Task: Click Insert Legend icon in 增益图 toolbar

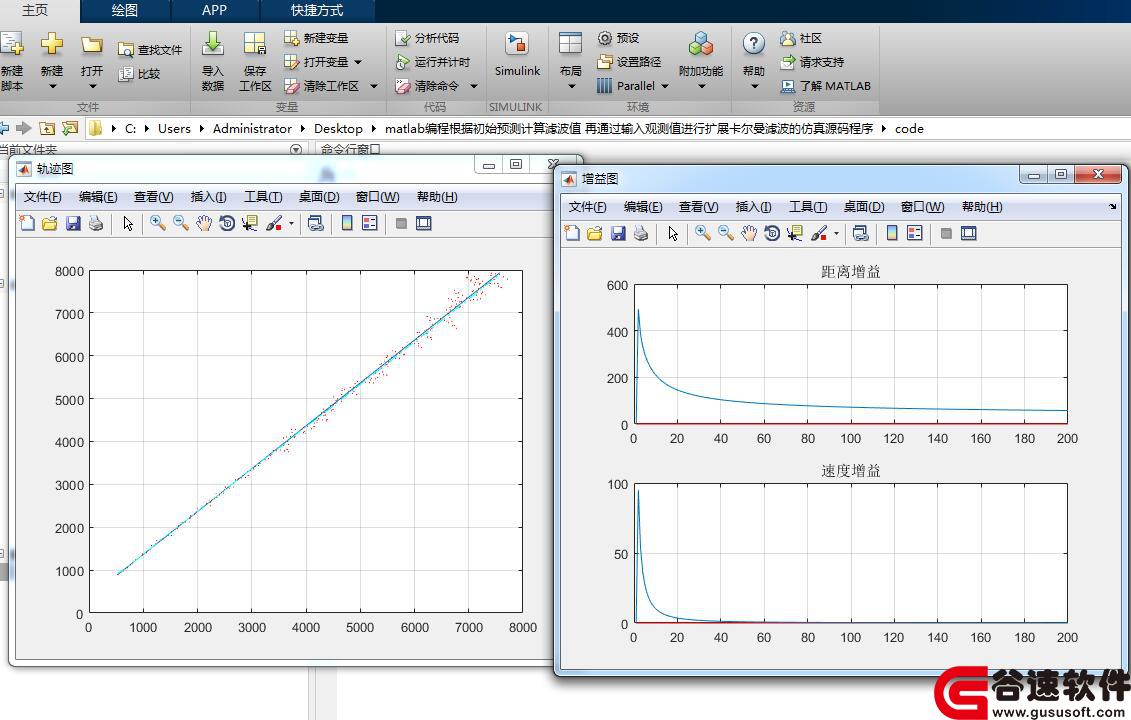Action: 915,234
